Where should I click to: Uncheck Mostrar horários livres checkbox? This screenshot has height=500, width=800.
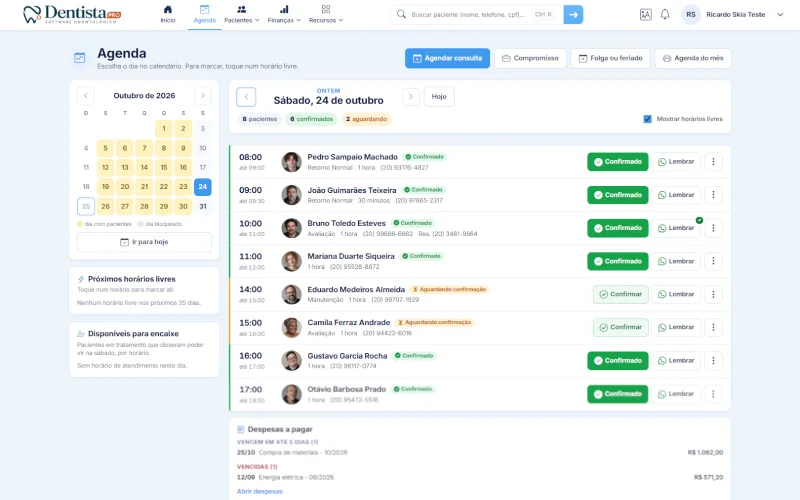(x=647, y=119)
